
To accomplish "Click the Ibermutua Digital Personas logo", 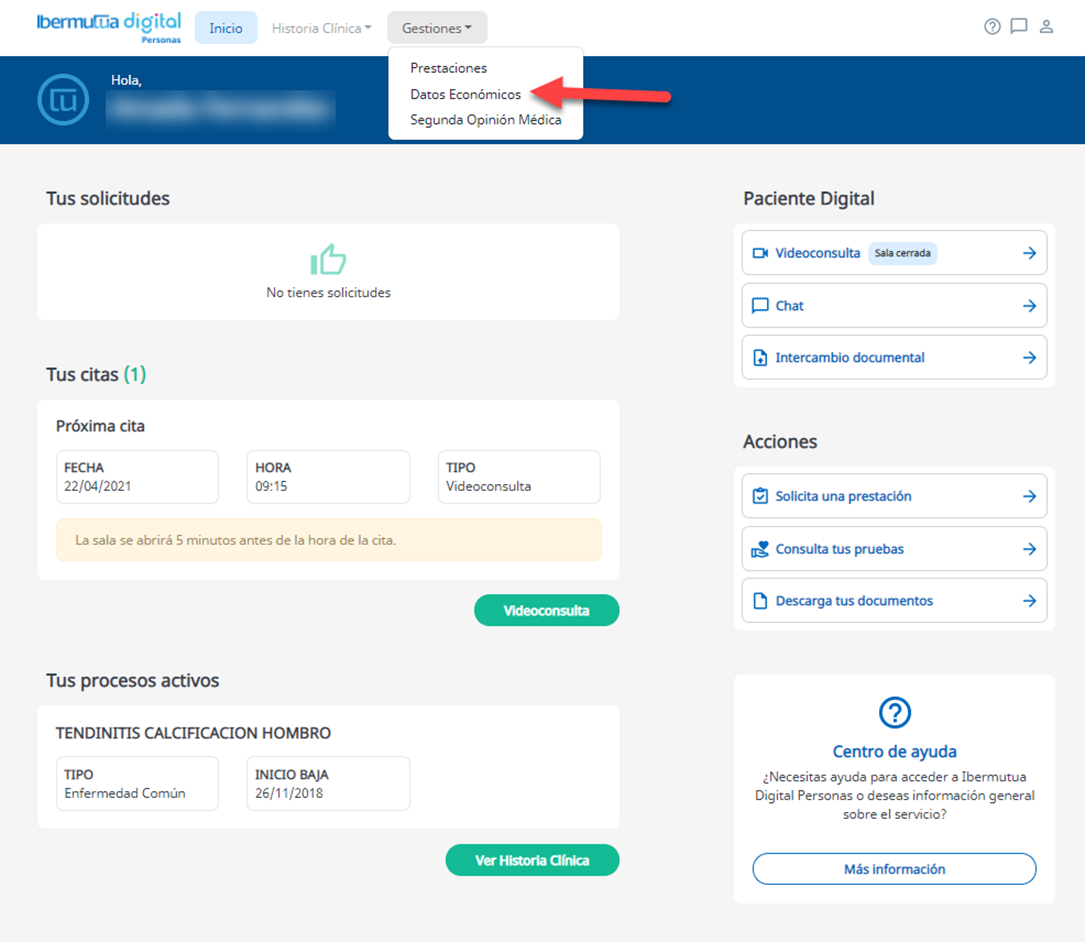I will pos(108,26).
